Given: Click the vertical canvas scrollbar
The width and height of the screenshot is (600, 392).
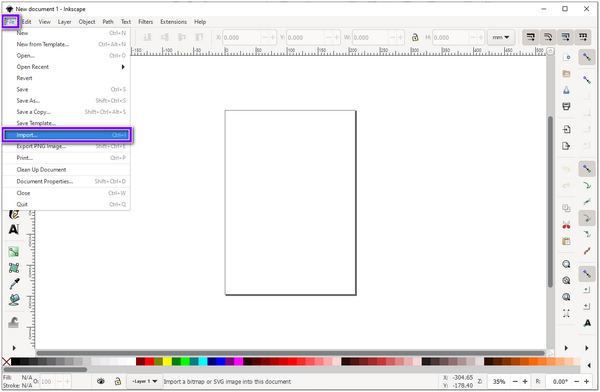Looking at the screenshot, I should coord(550,201).
